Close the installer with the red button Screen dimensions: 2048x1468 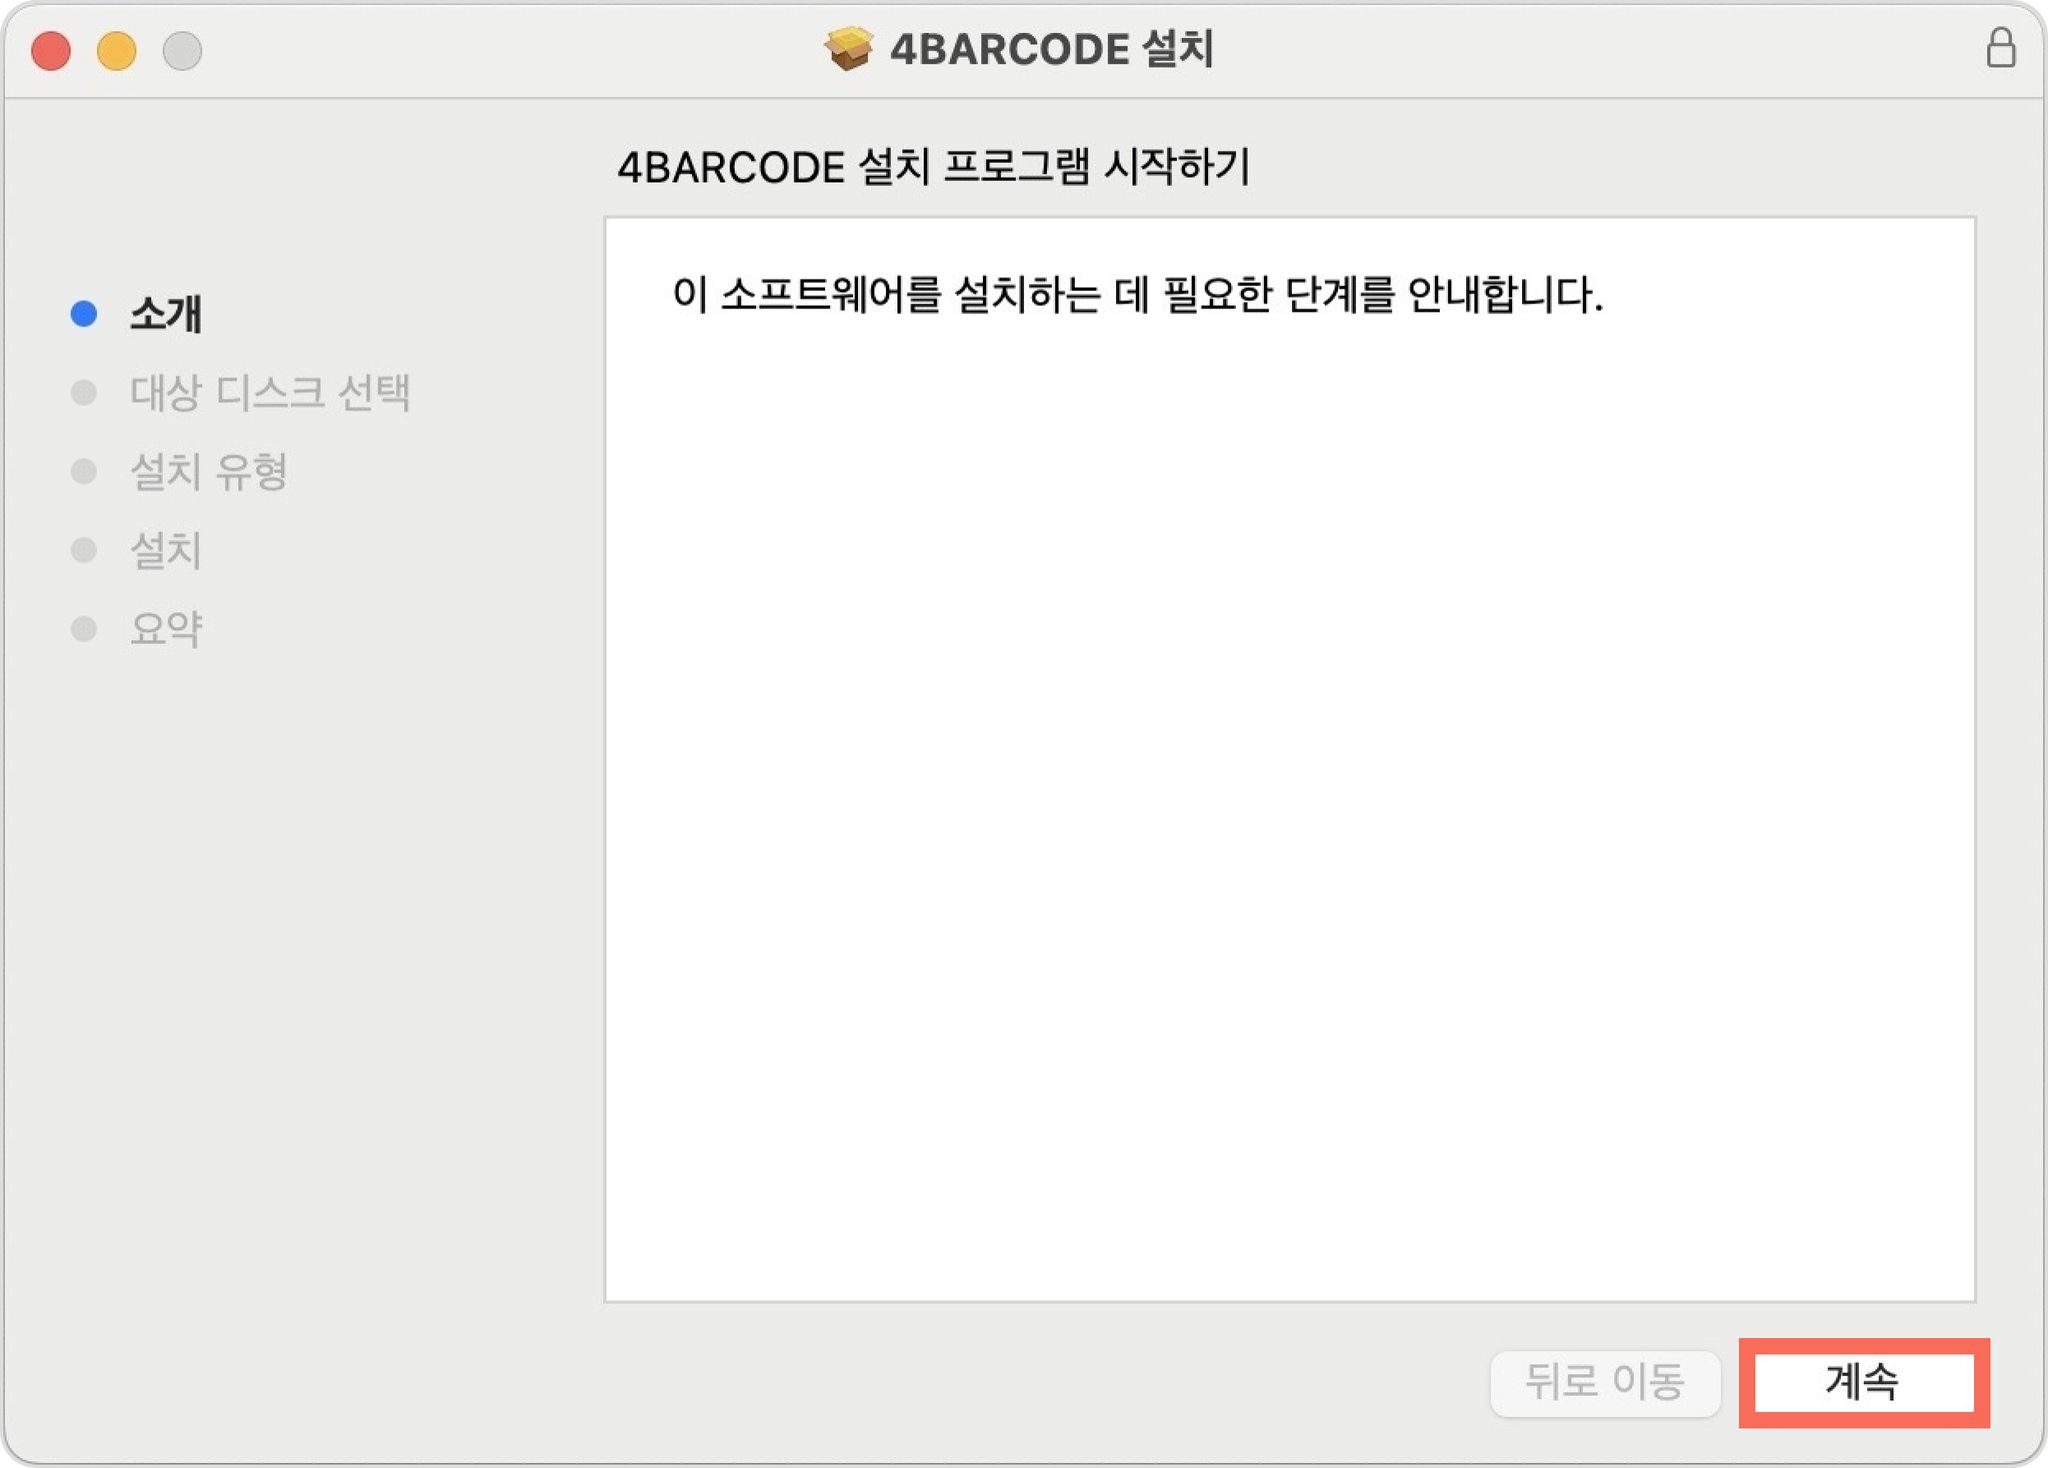coord(51,51)
